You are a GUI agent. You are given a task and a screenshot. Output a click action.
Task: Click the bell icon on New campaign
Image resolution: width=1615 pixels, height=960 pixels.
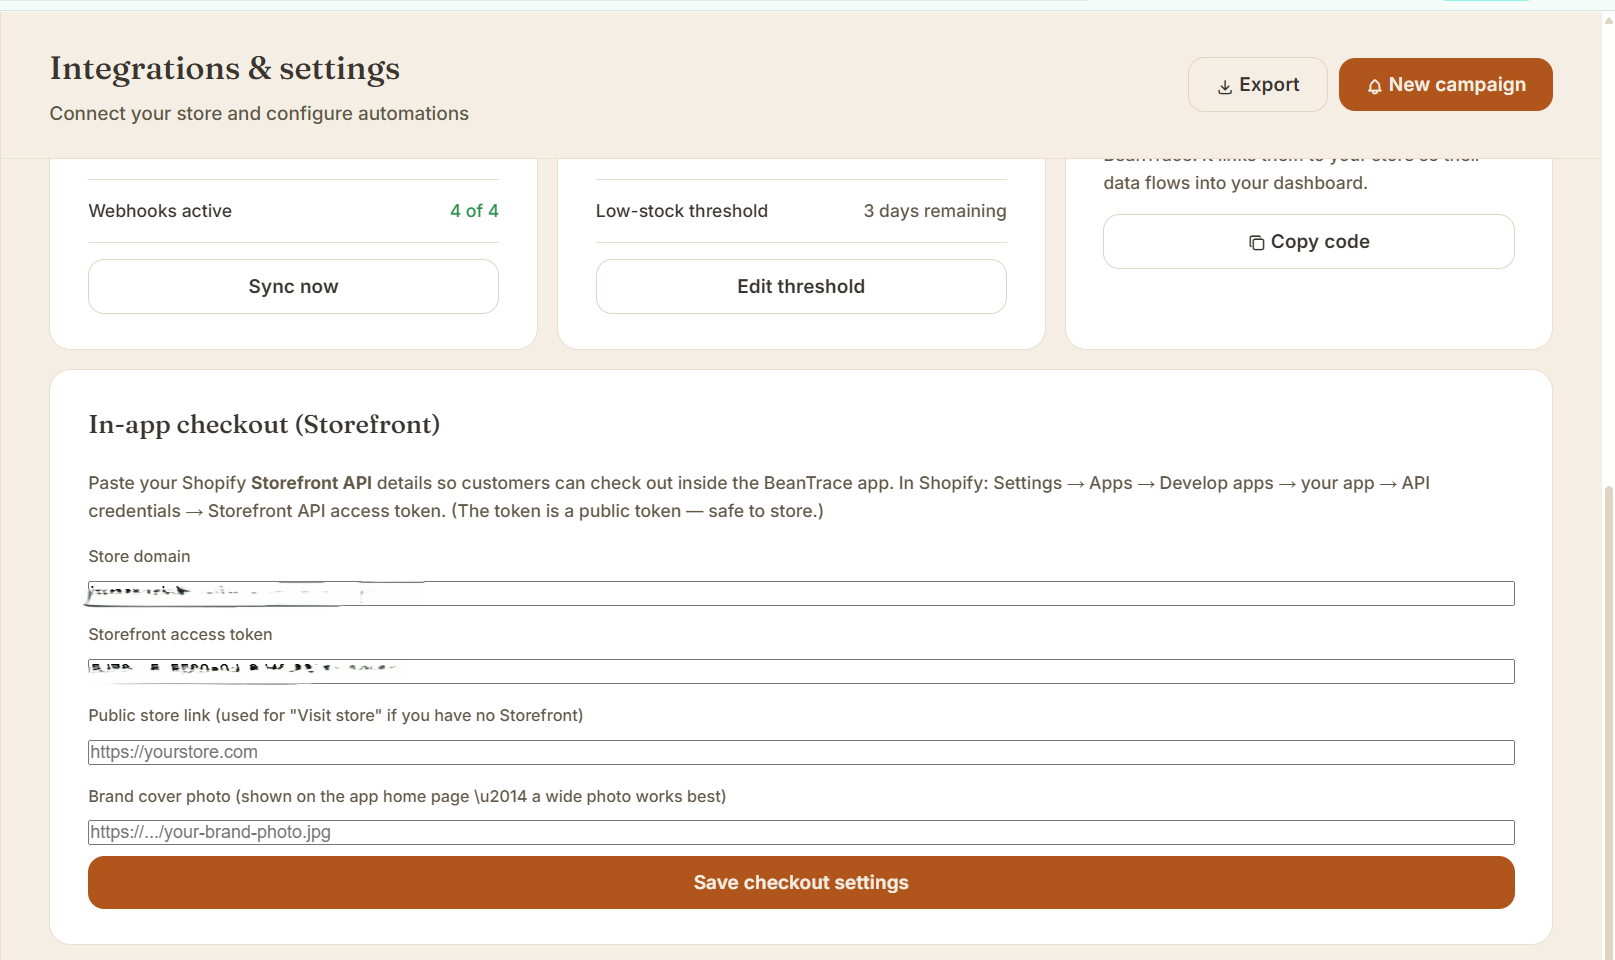click(x=1374, y=87)
